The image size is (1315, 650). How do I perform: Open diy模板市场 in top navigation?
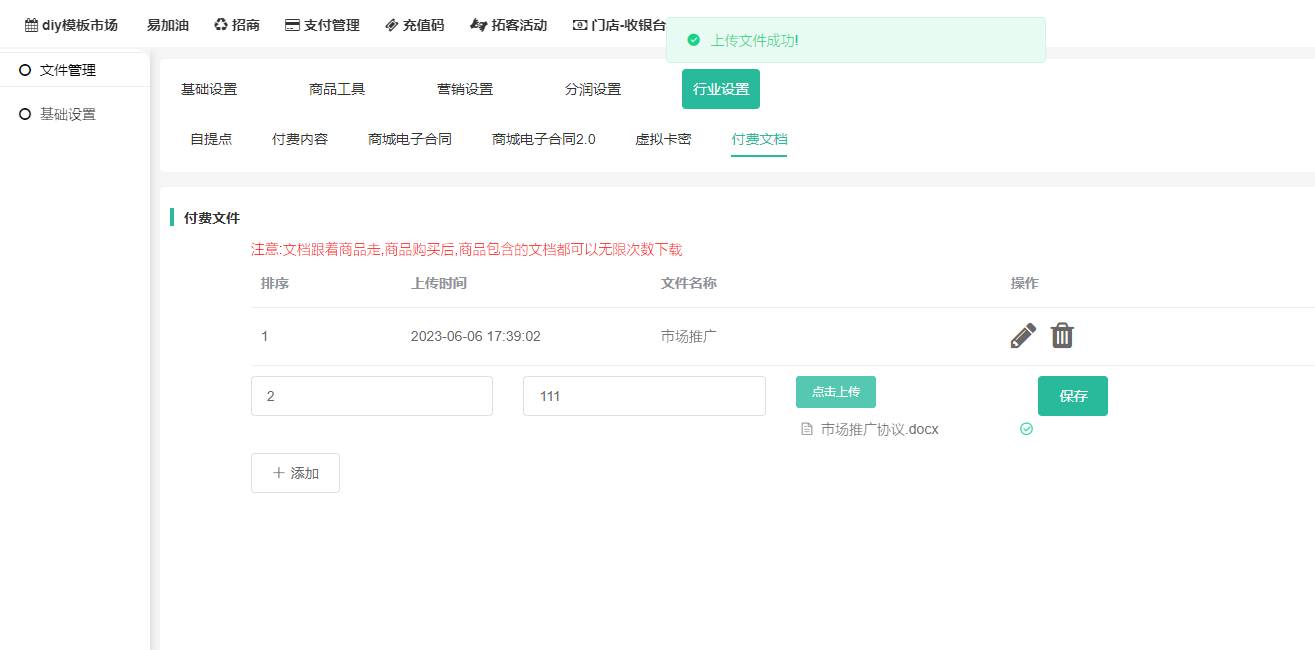click(71, 25)
